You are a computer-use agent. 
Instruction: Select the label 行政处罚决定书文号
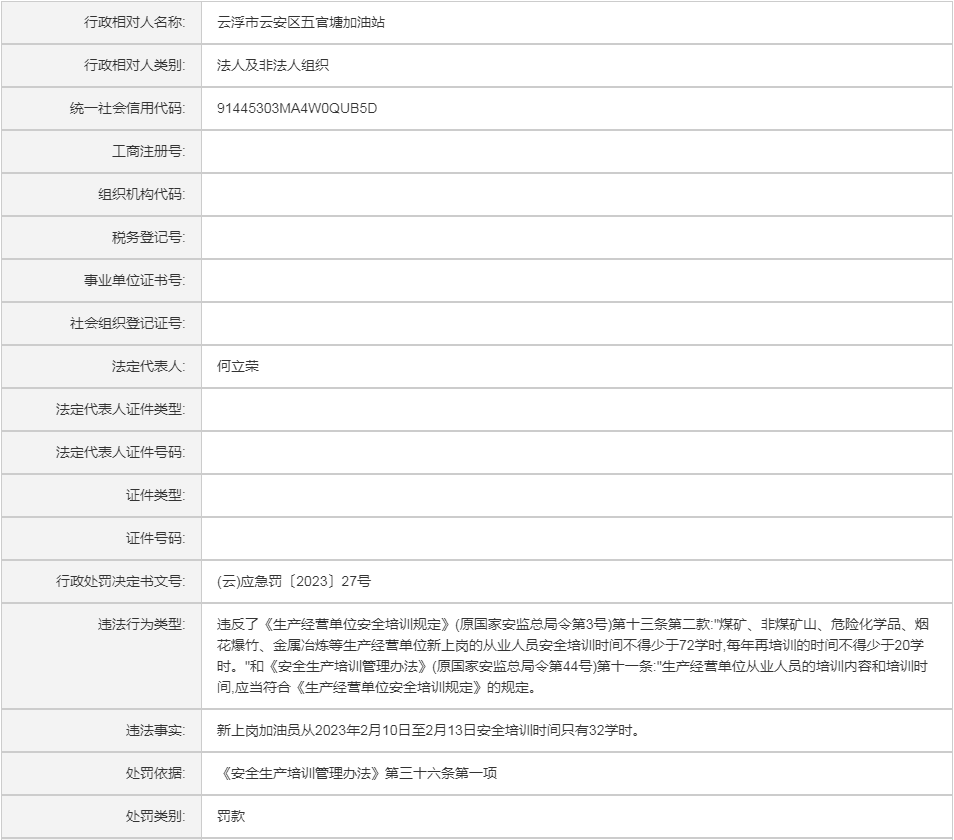120,581
